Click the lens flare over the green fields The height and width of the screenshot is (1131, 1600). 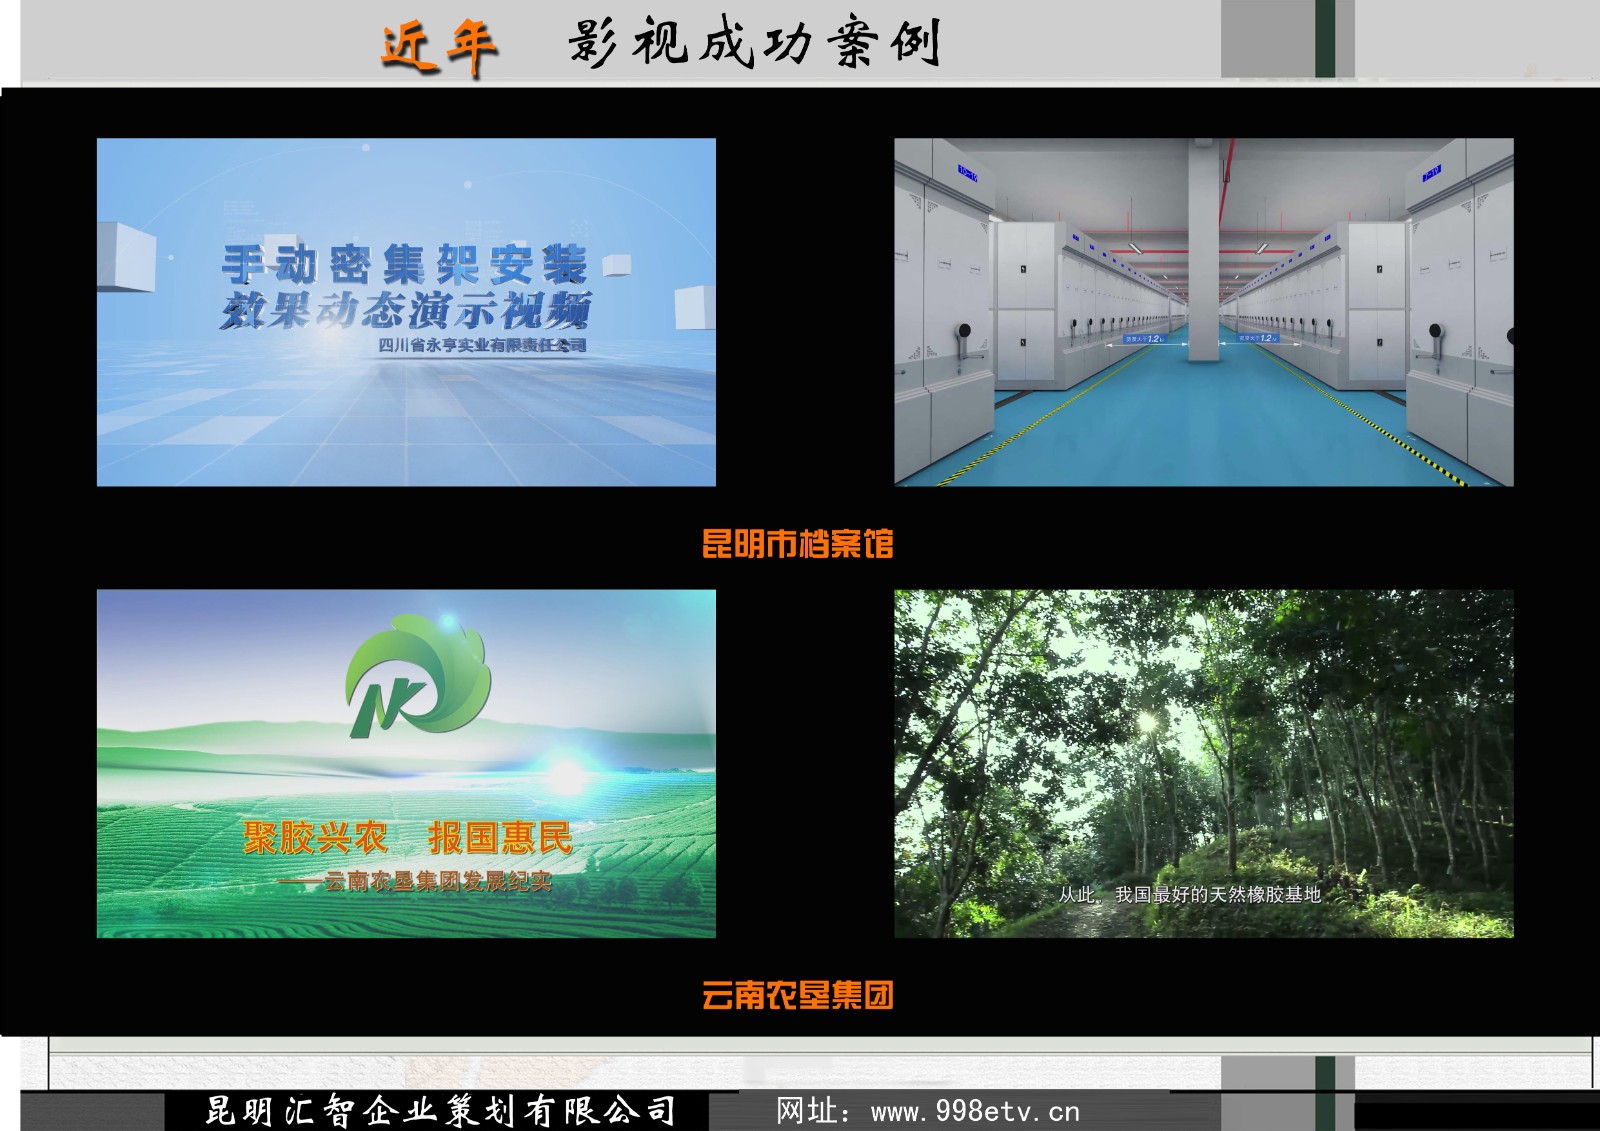pyautogui.click(x=567, y=775)
